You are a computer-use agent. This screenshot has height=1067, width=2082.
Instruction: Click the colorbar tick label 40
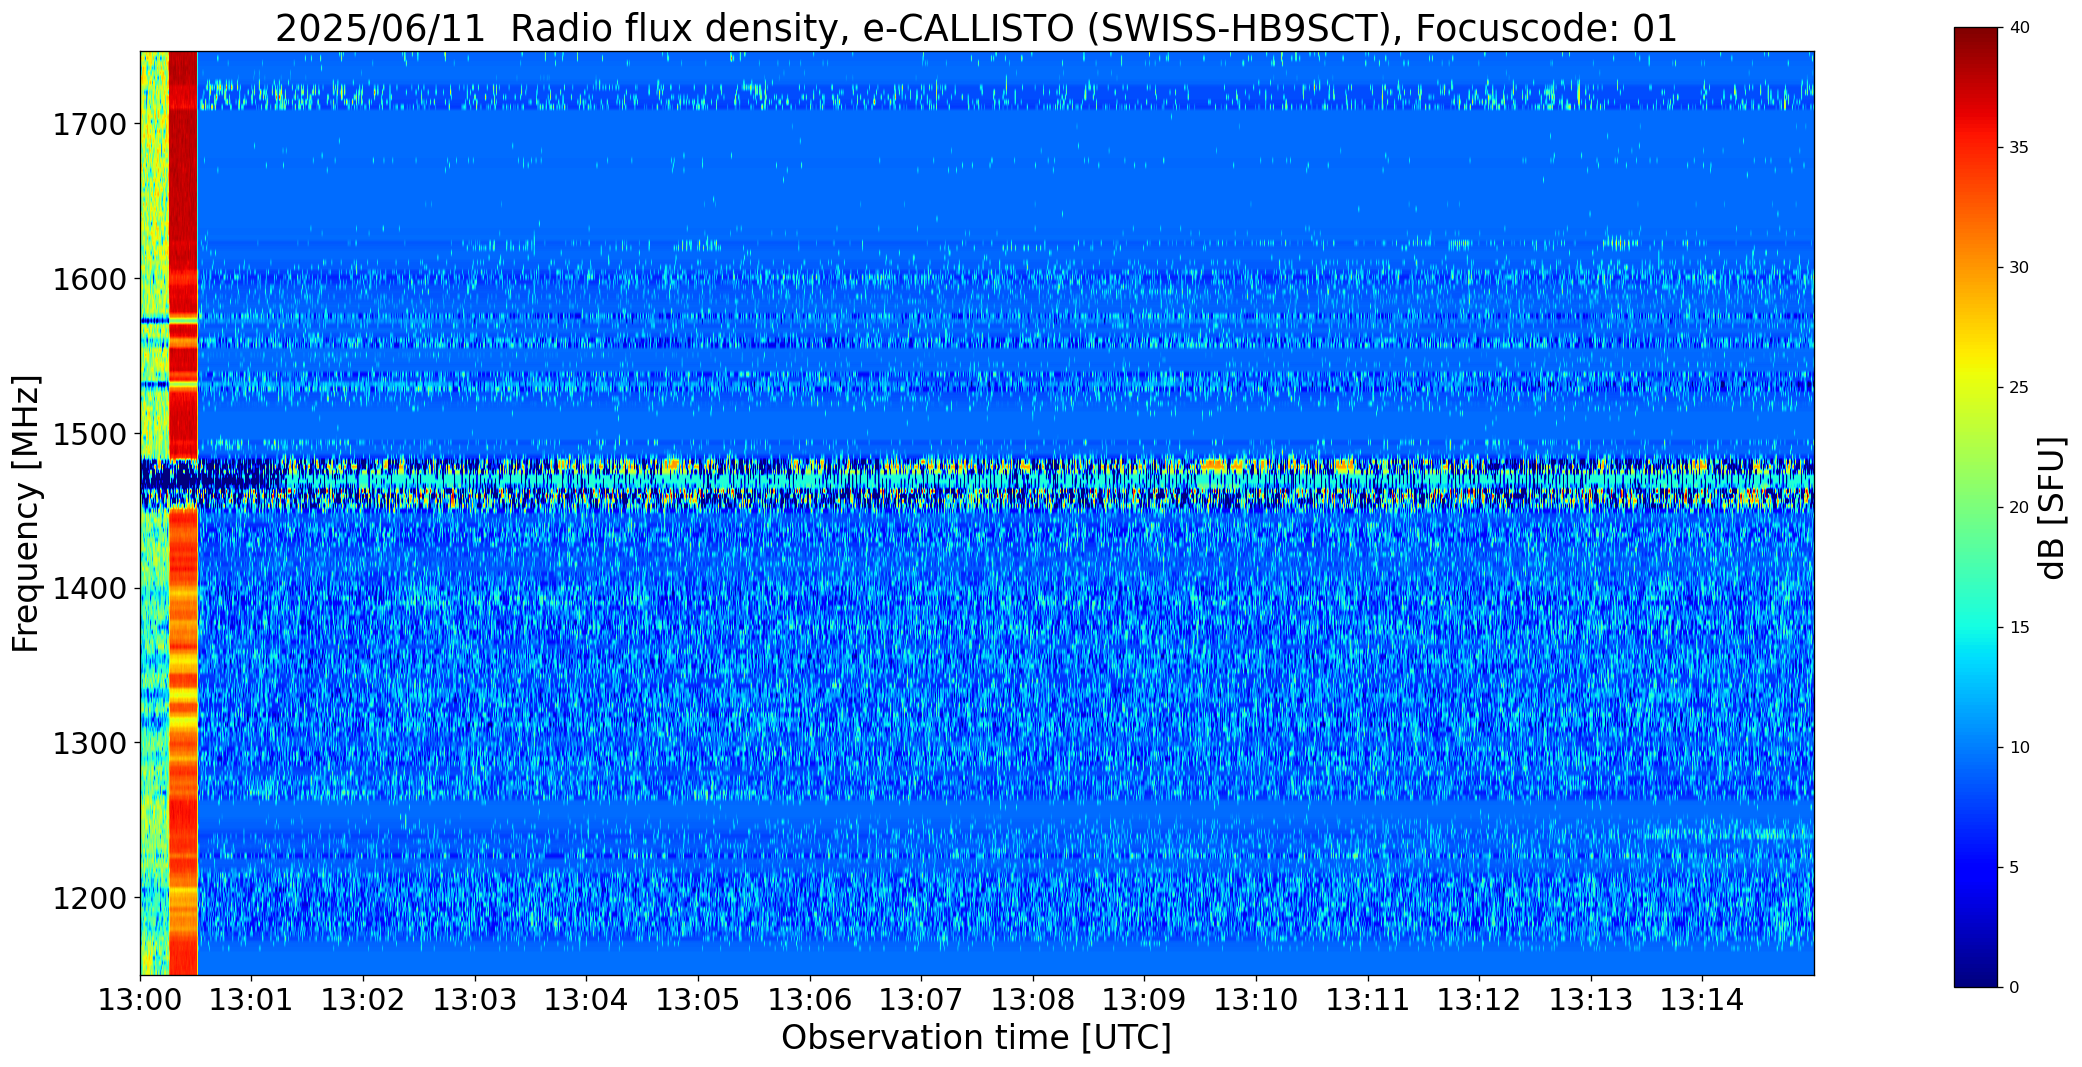tap(2019, 28)
